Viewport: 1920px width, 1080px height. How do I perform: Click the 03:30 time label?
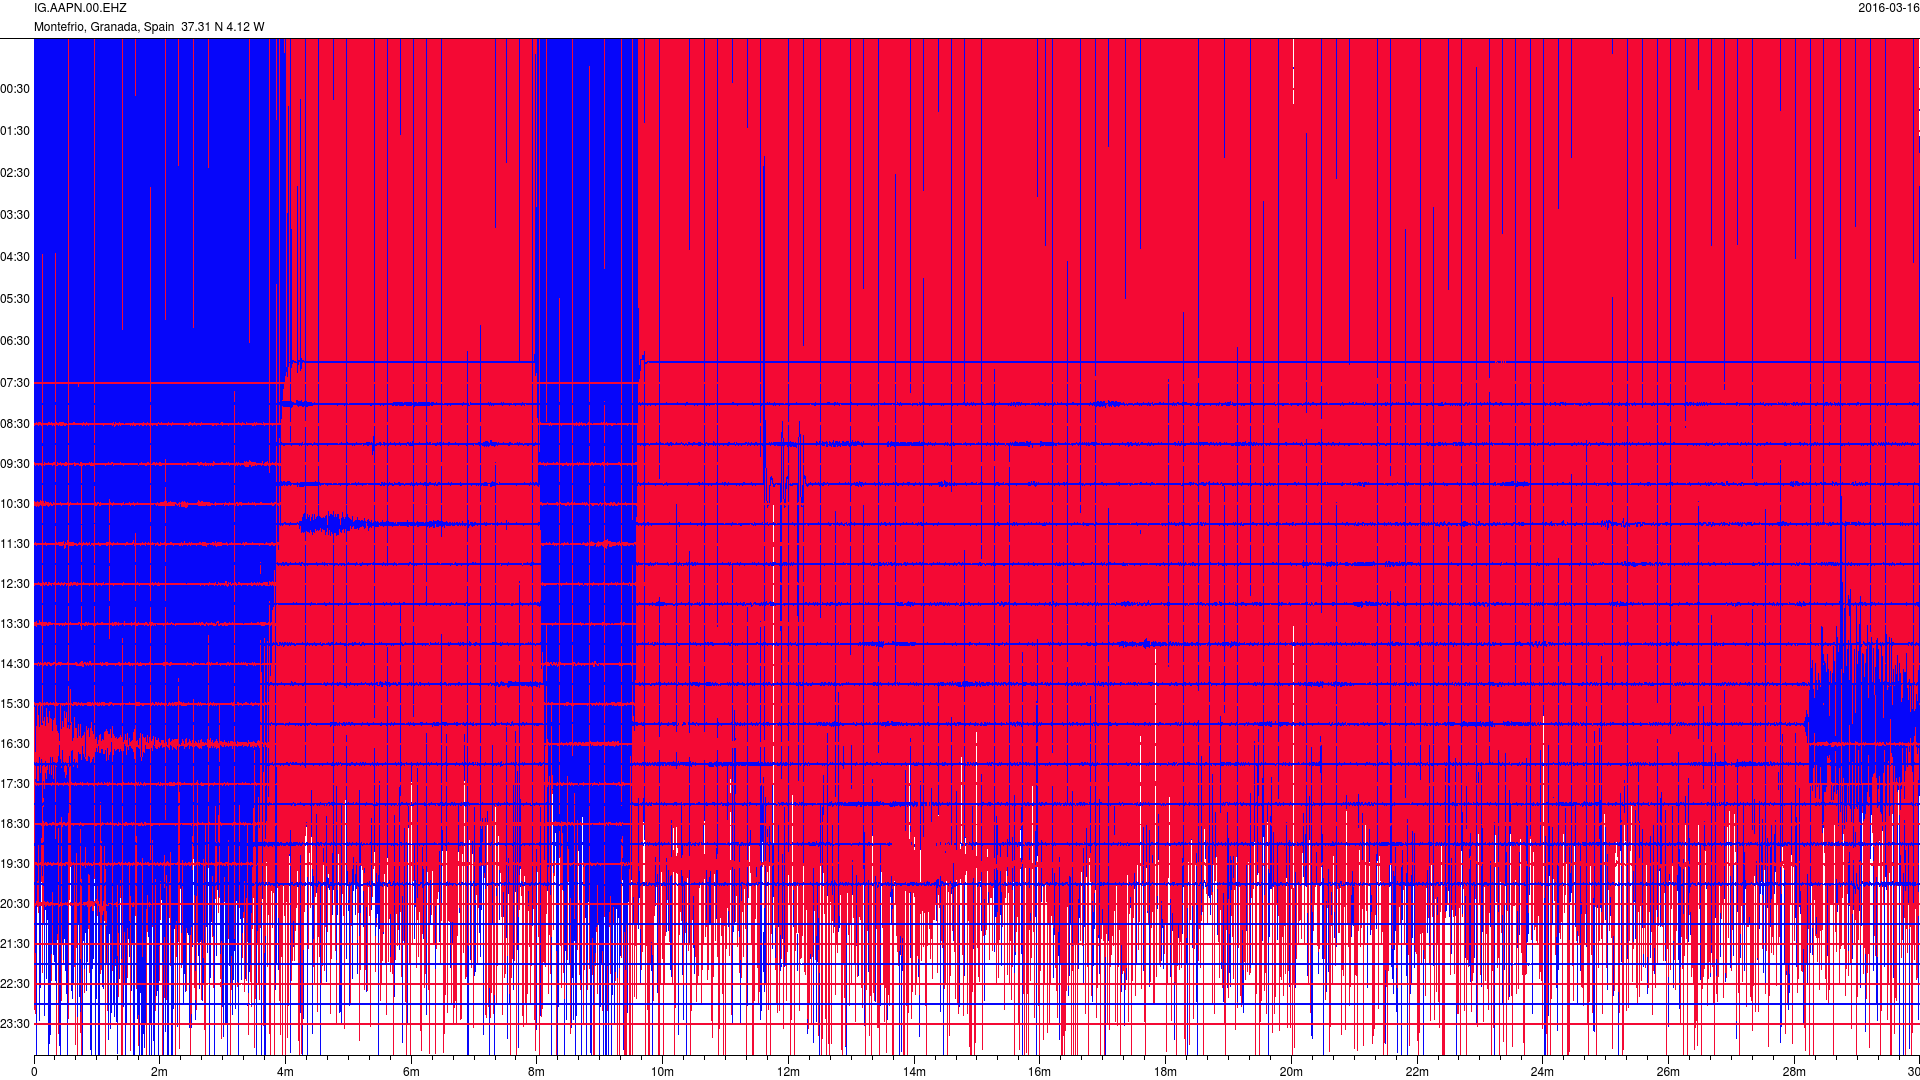point(15,215)
